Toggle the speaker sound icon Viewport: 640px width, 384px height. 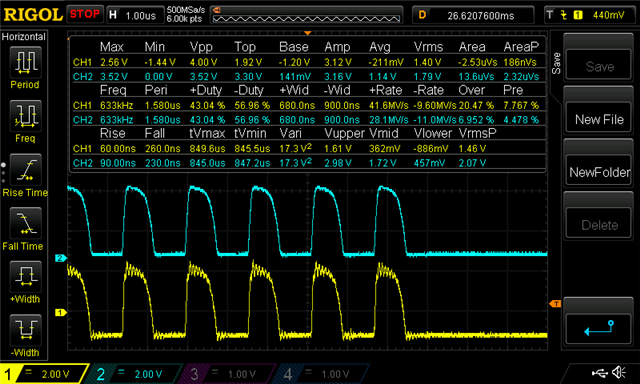pyautogui.click(x=619, y=372)
